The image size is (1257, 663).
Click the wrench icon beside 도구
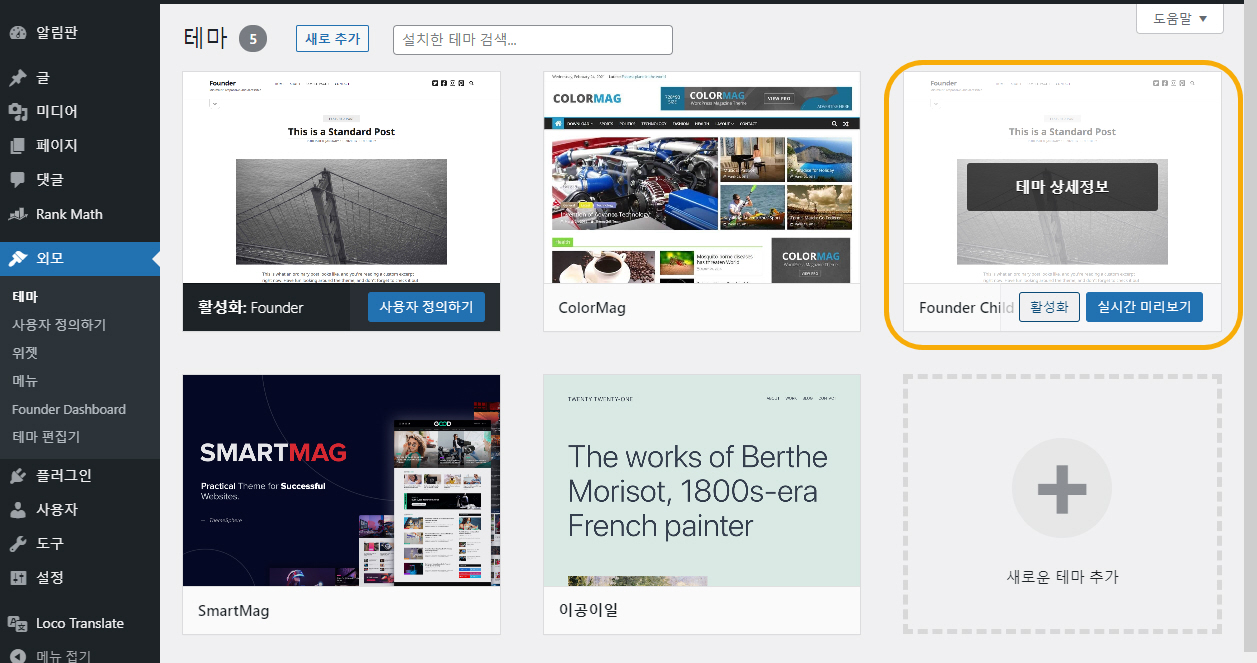tap(17, 544)
